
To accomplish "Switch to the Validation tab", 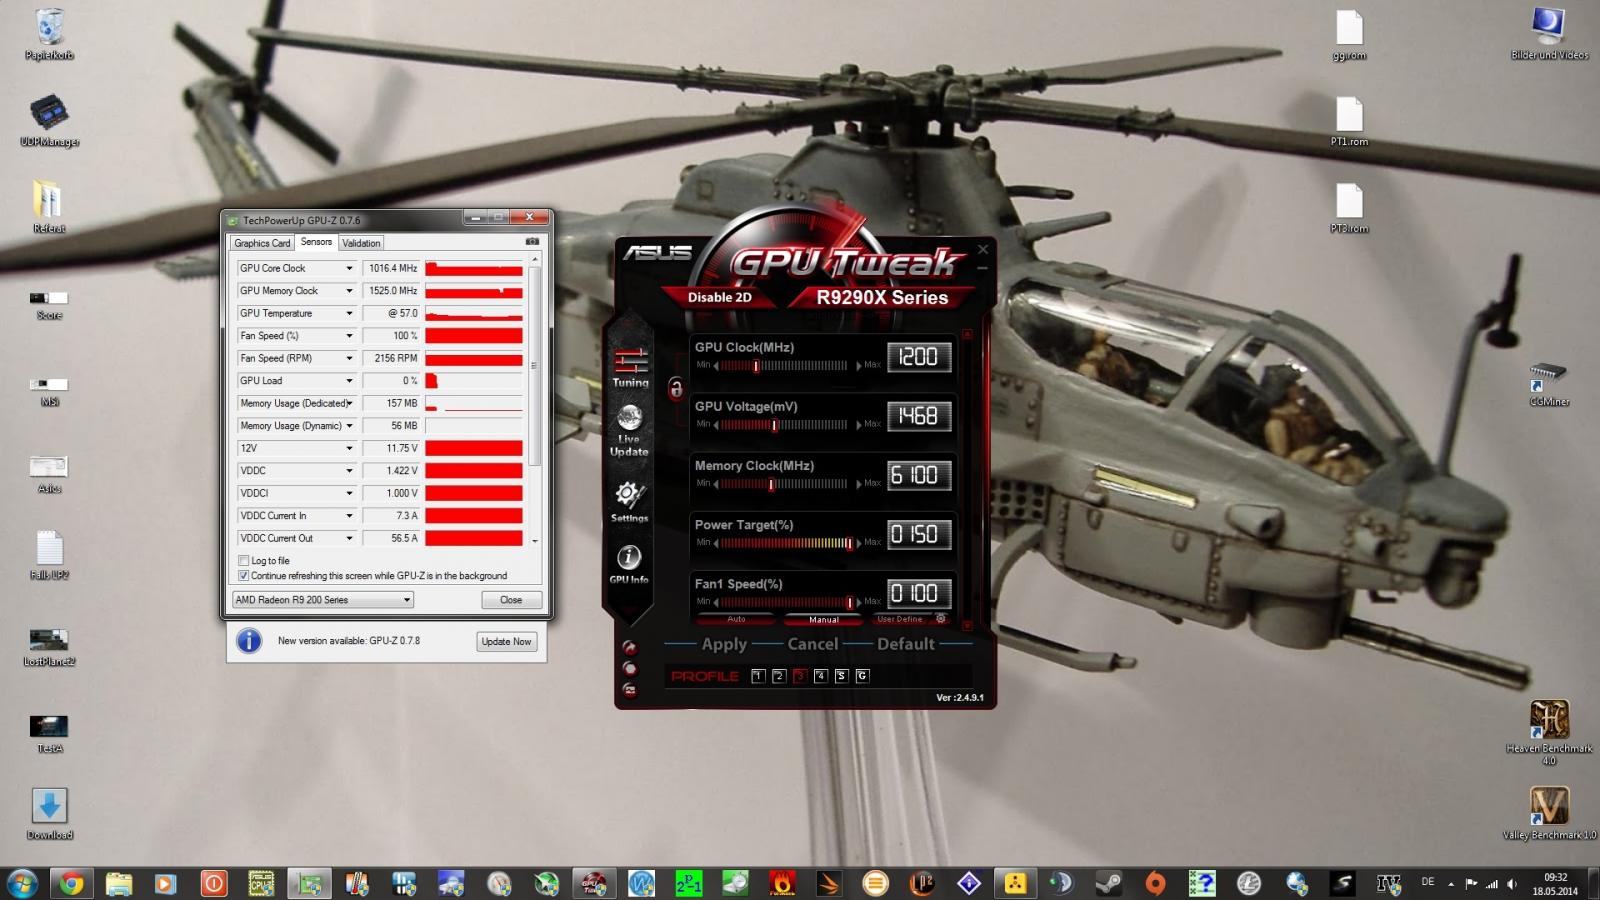I will coord(361,243).
